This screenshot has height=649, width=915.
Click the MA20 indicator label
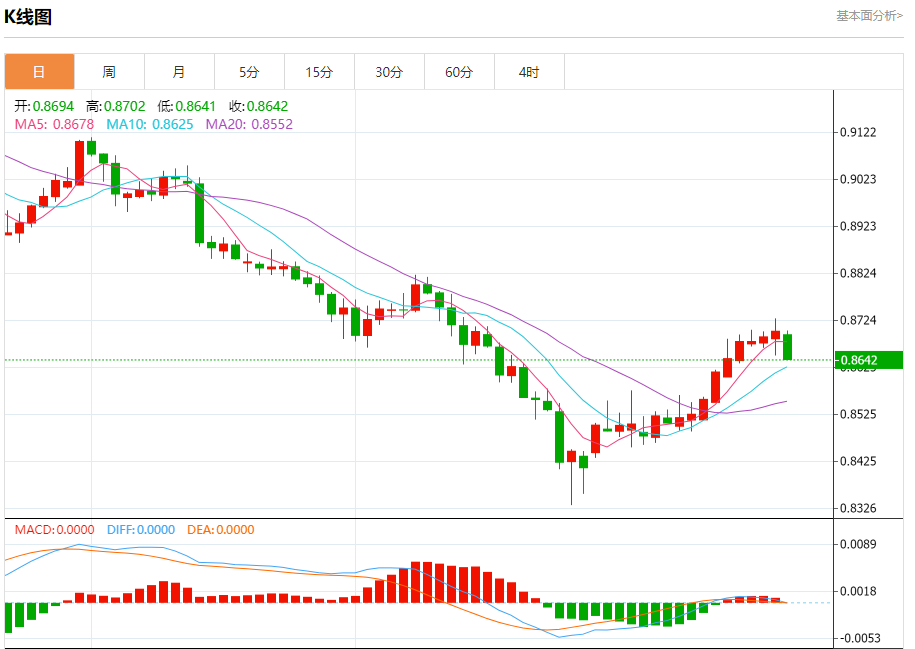pyautogui.click(x=249, y=124)
